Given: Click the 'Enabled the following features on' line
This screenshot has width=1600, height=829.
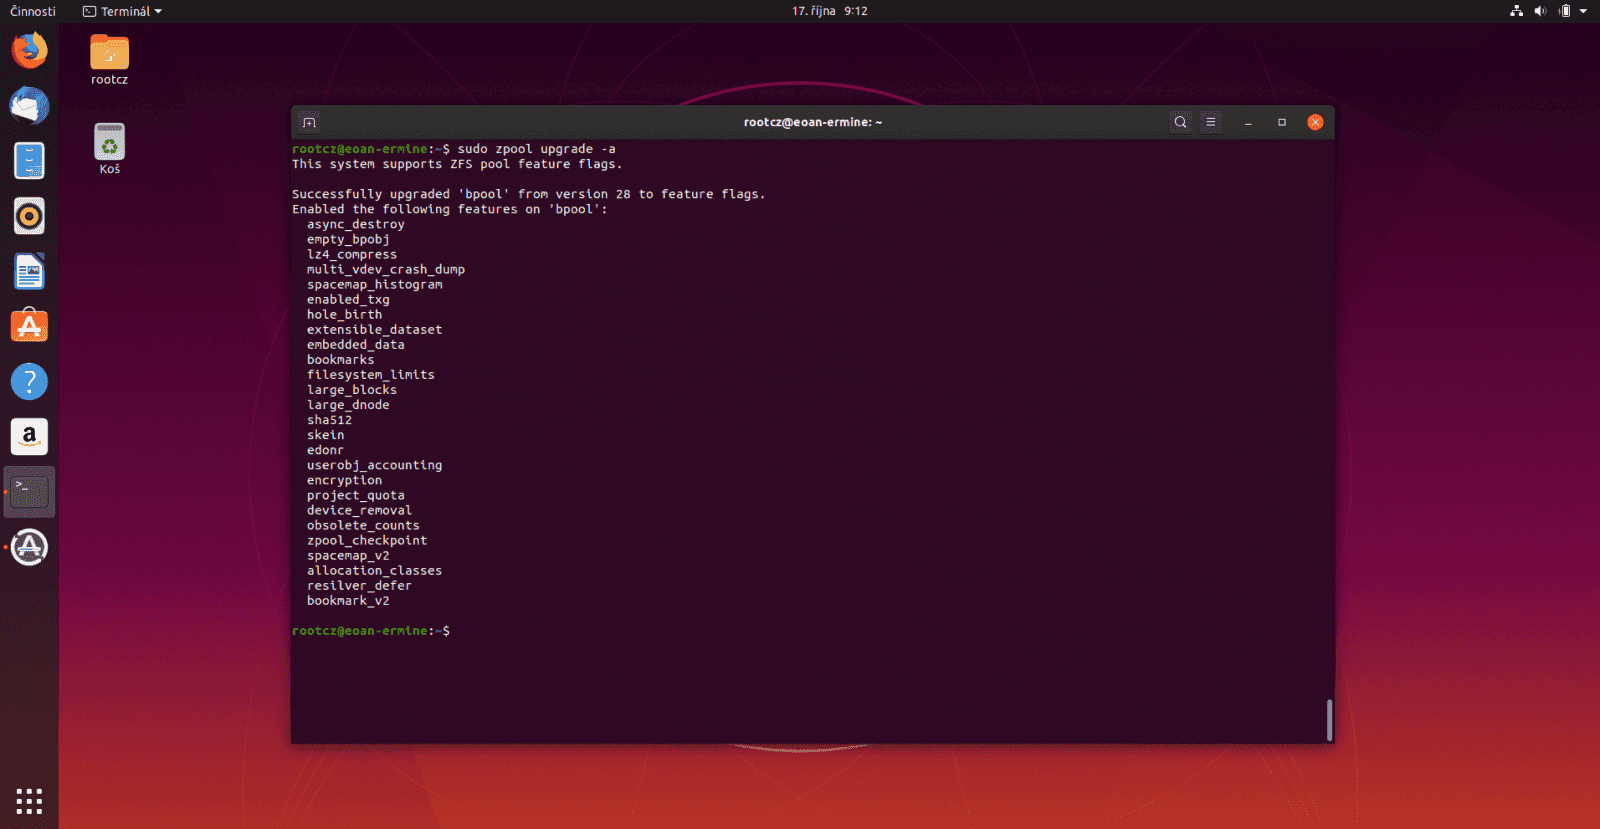Looking at the screenshot, I should click(450, 209).
